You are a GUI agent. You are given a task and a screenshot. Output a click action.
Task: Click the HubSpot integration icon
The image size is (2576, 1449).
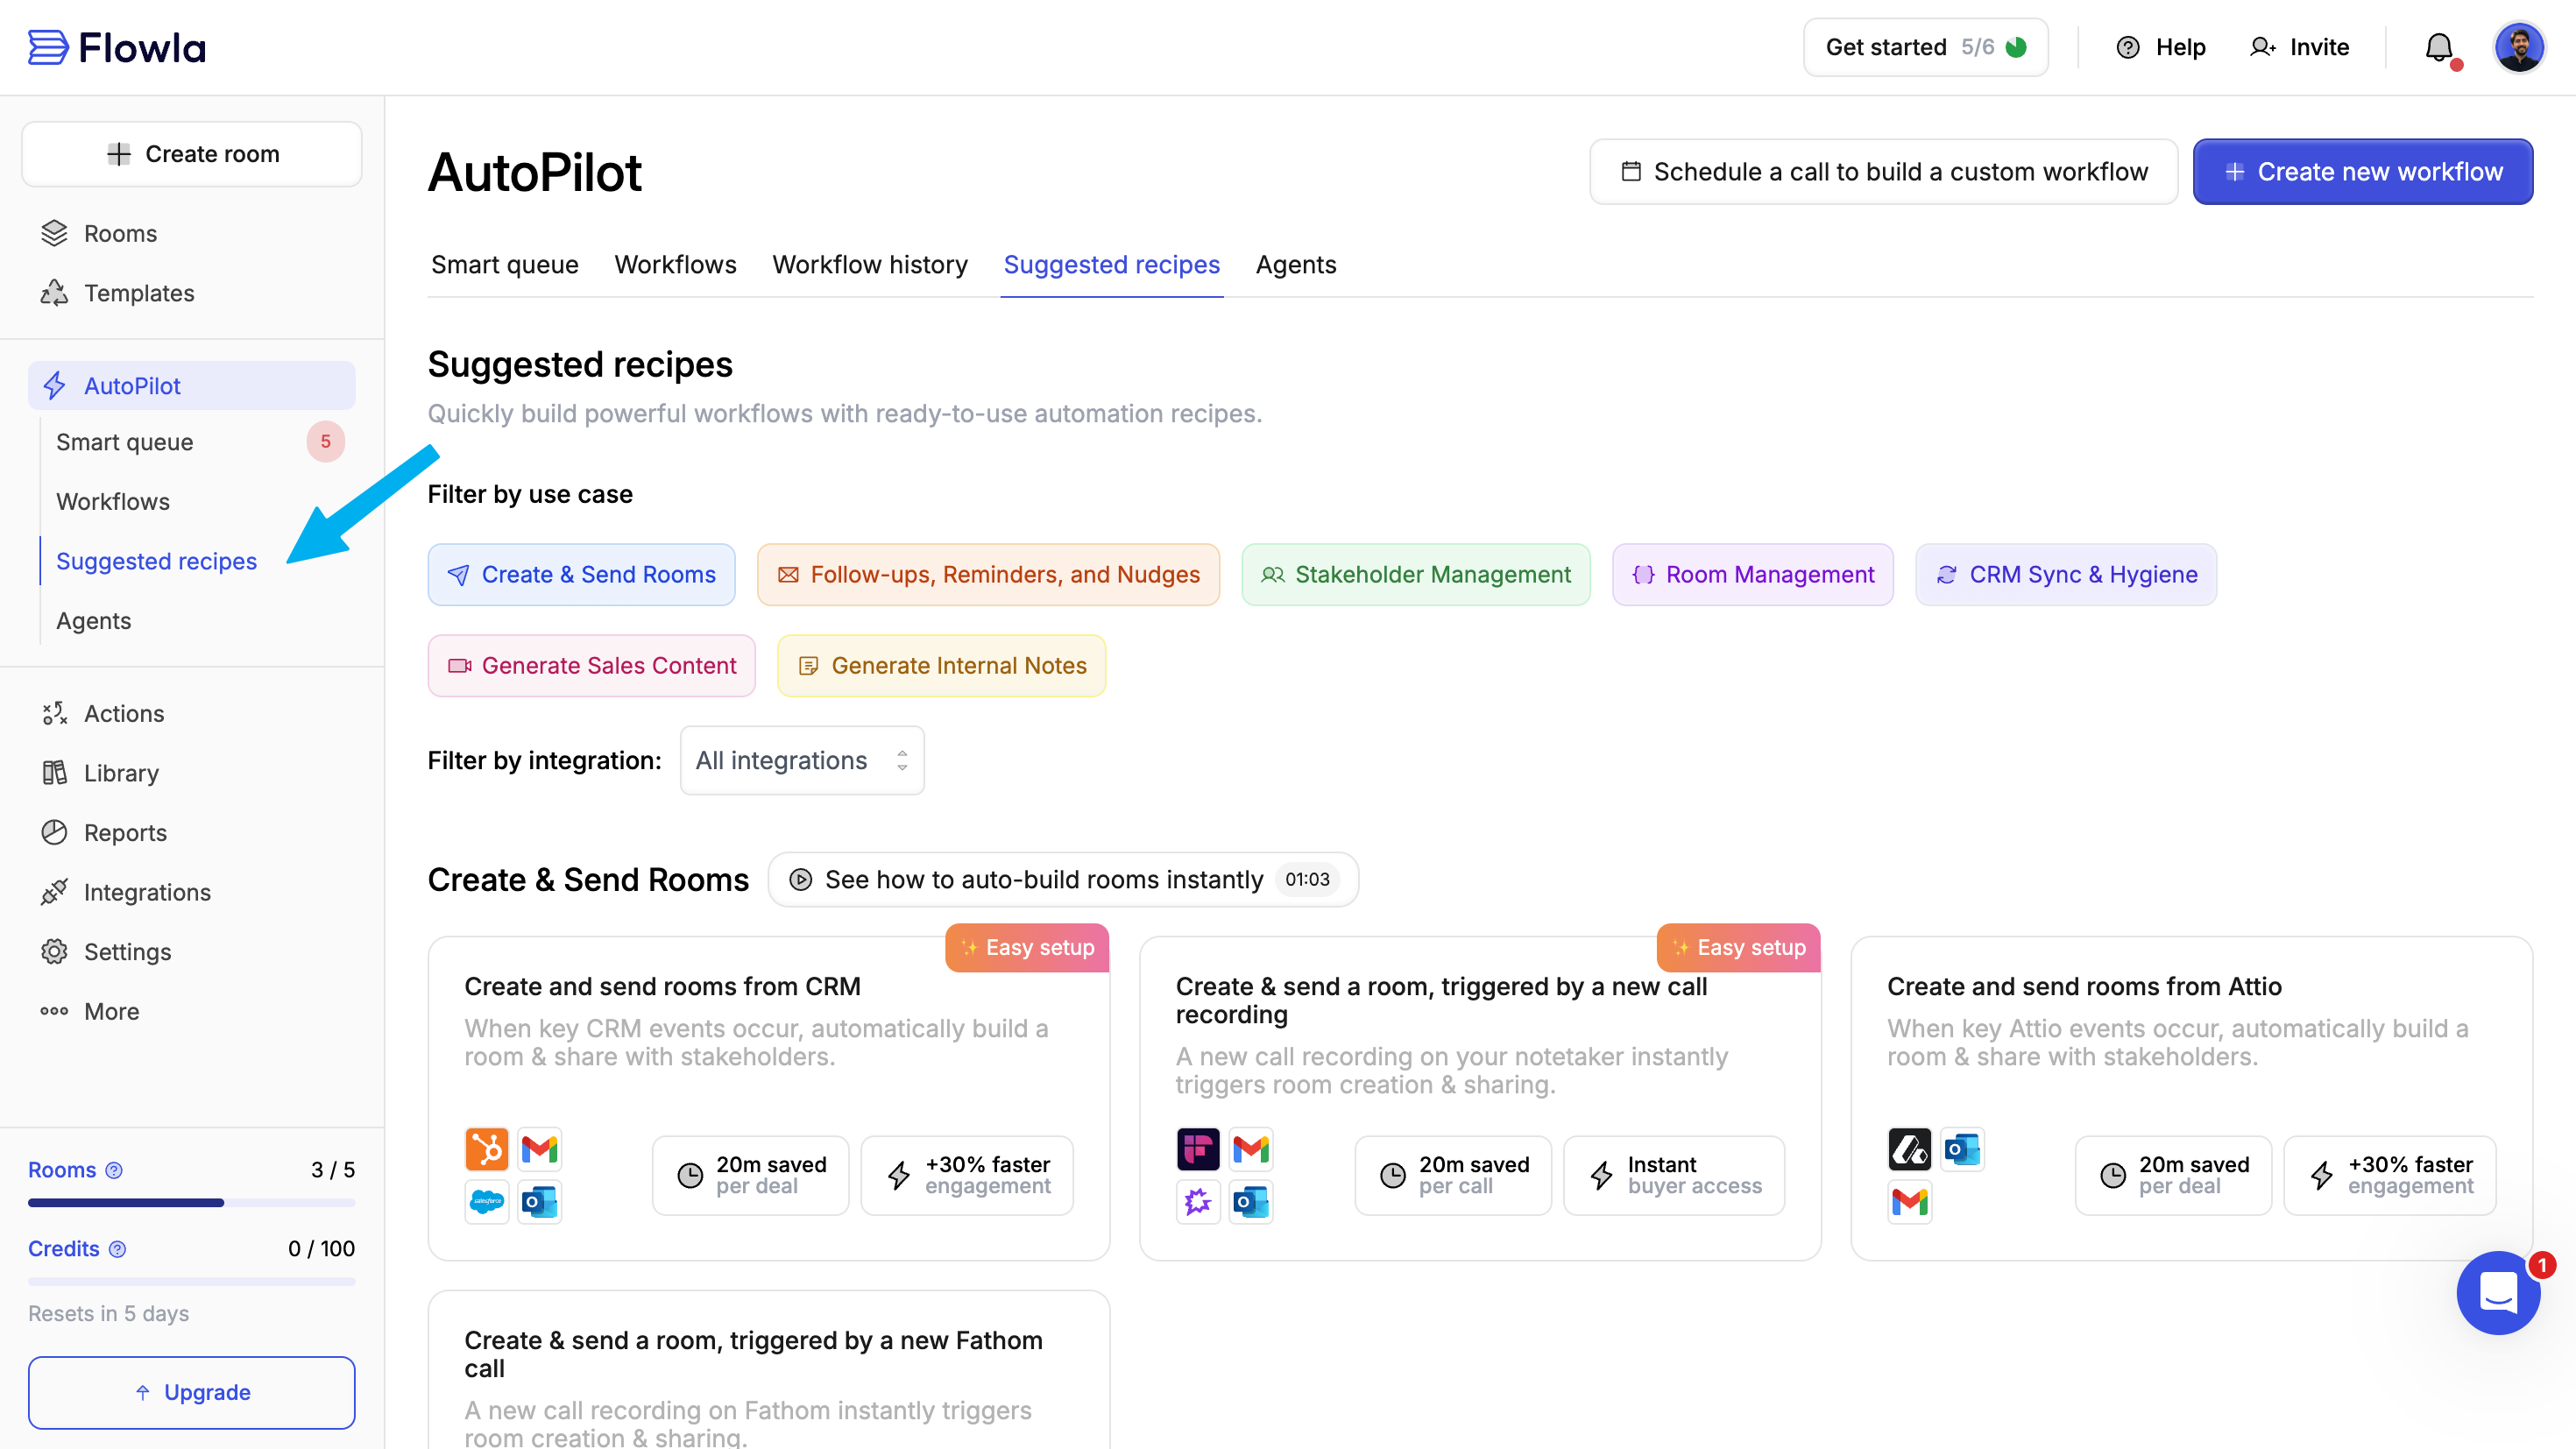click(487, 1149)
